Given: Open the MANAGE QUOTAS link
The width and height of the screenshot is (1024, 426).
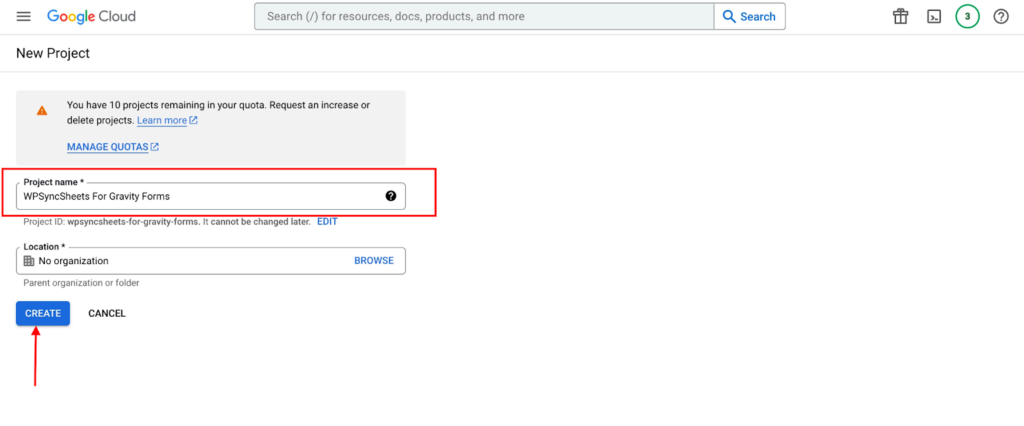Looking at the screenshot, I should click(x=108, y=147).
